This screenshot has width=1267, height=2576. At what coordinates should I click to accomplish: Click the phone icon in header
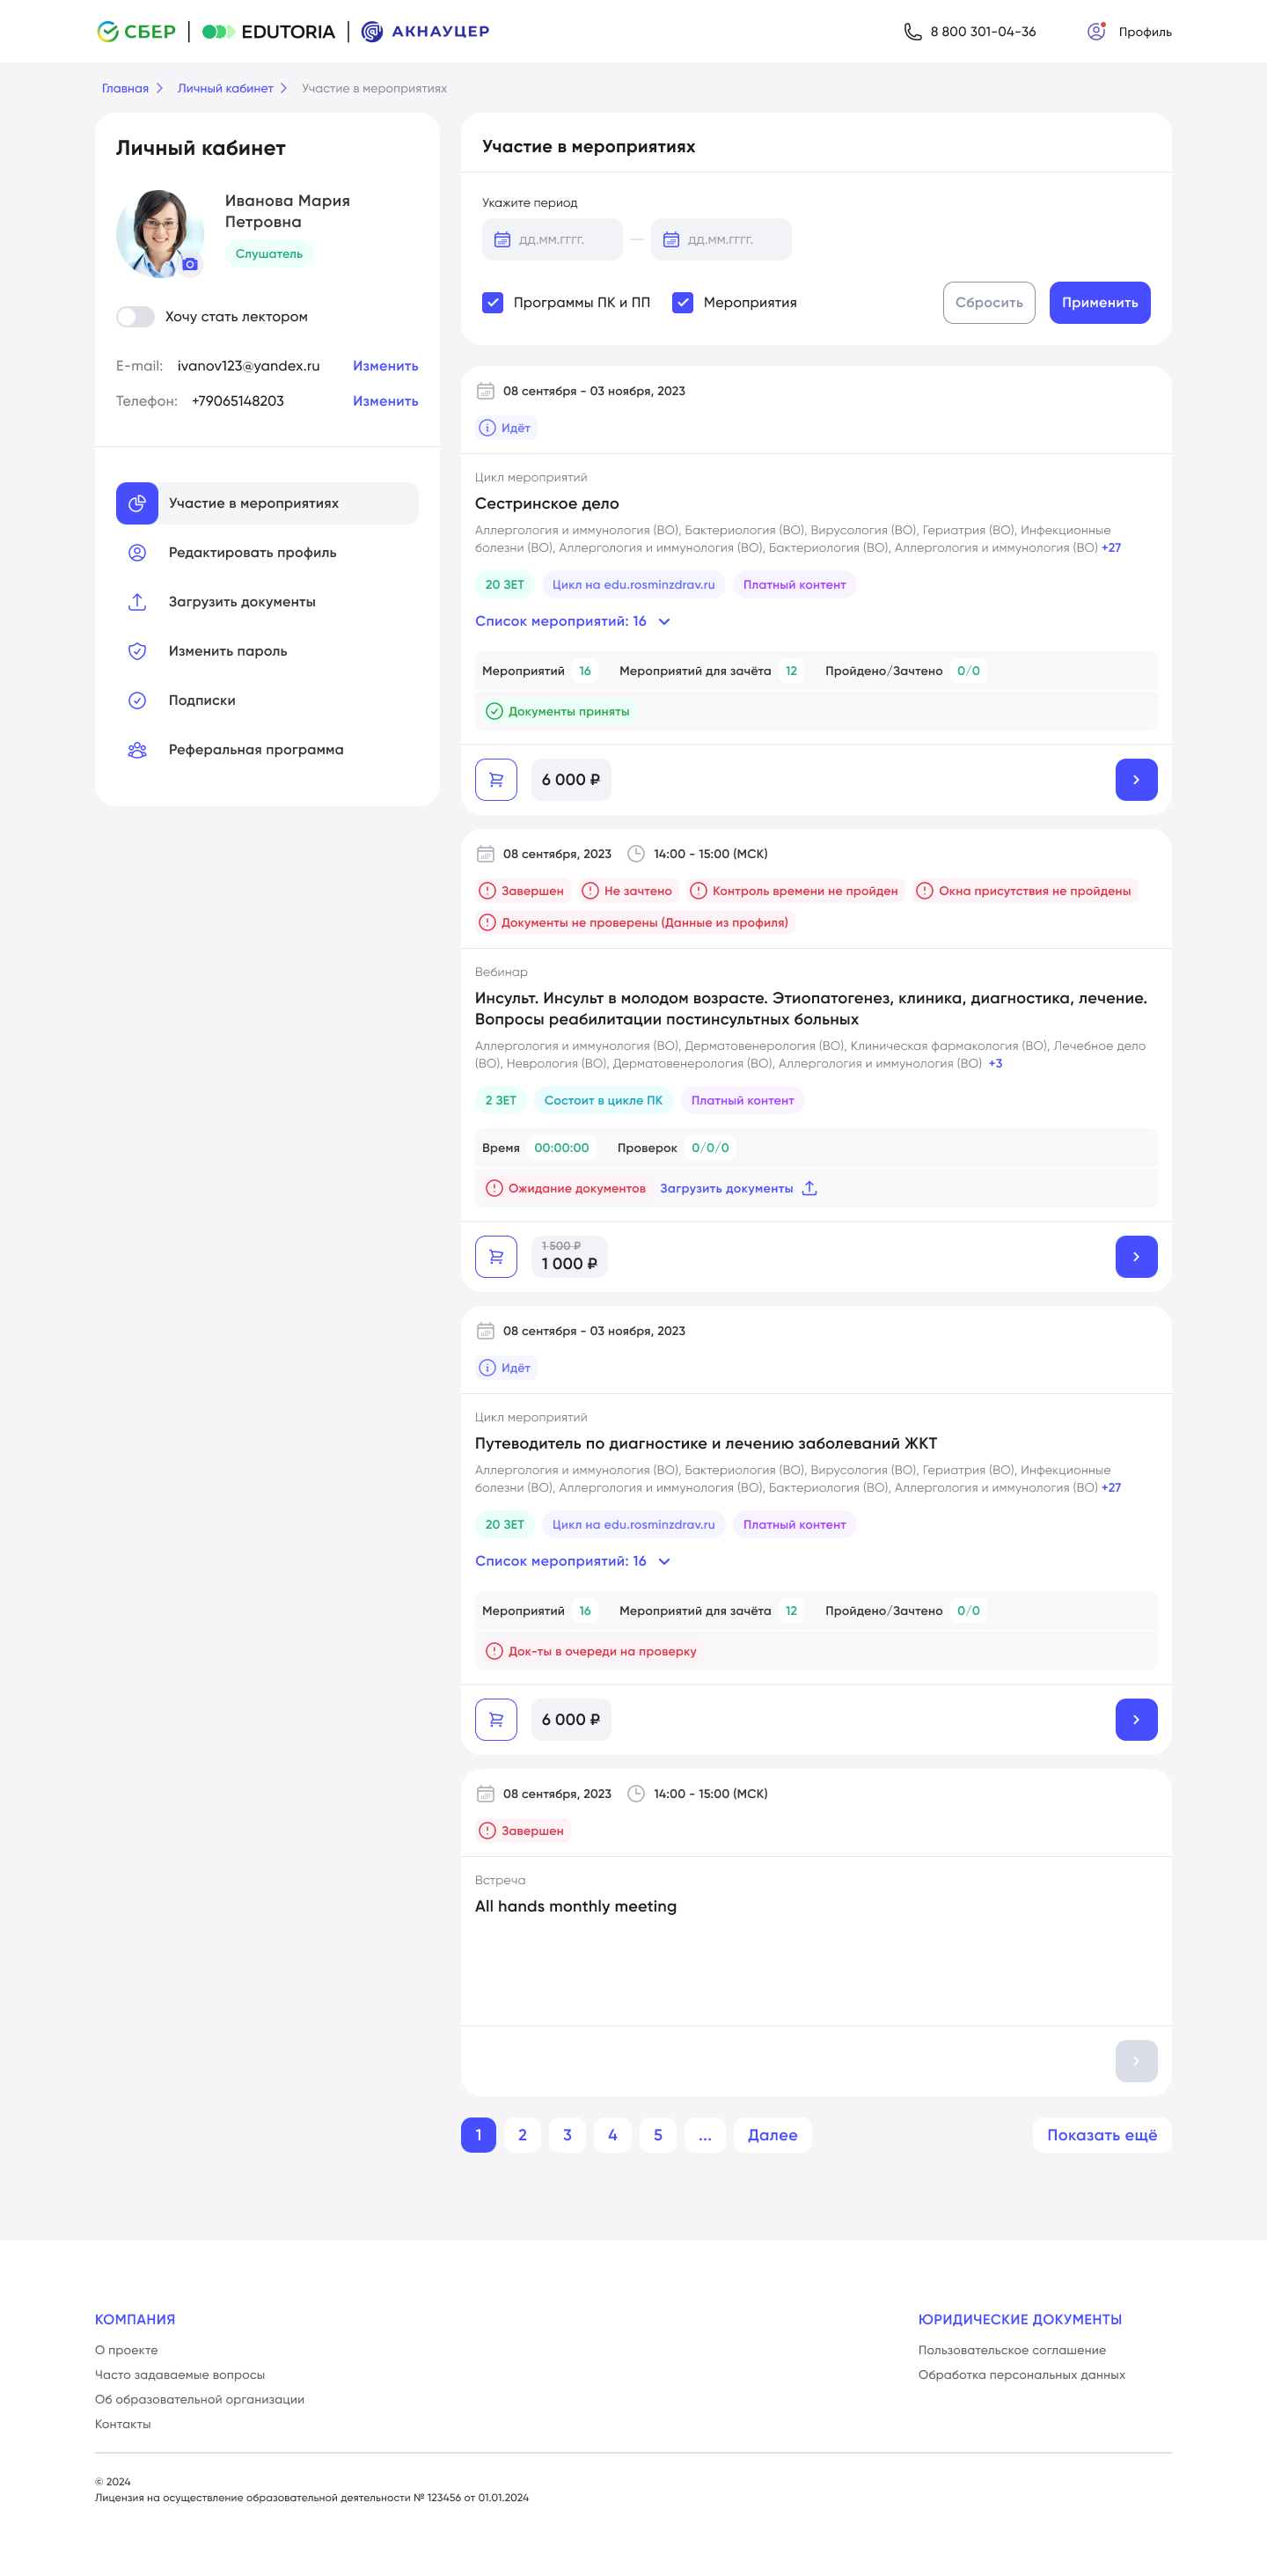[x=912, y=32]
